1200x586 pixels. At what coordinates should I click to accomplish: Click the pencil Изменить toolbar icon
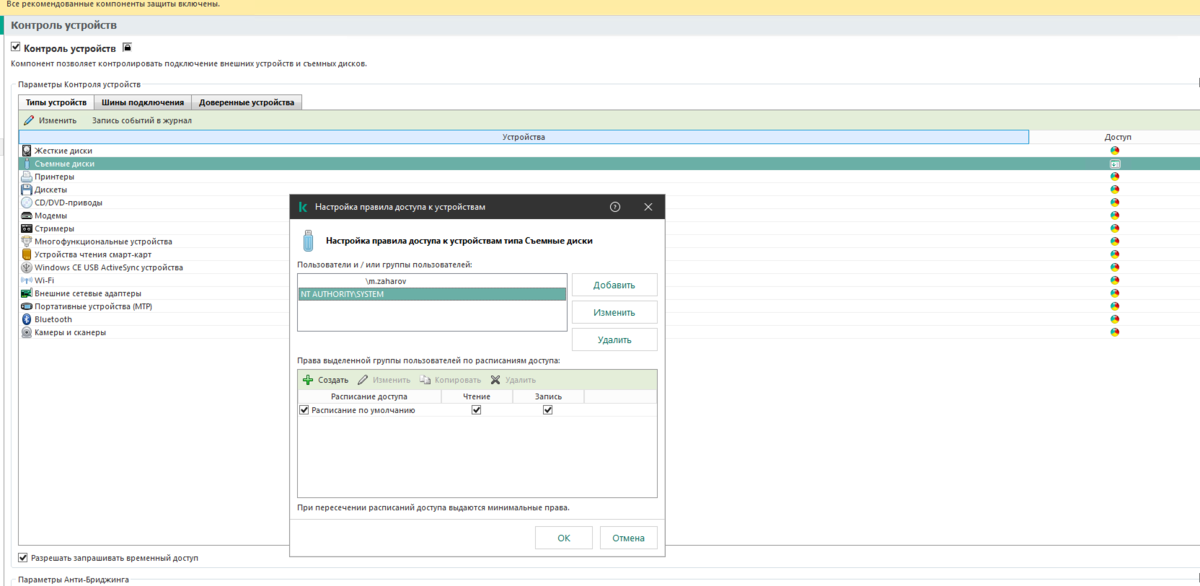29,120
